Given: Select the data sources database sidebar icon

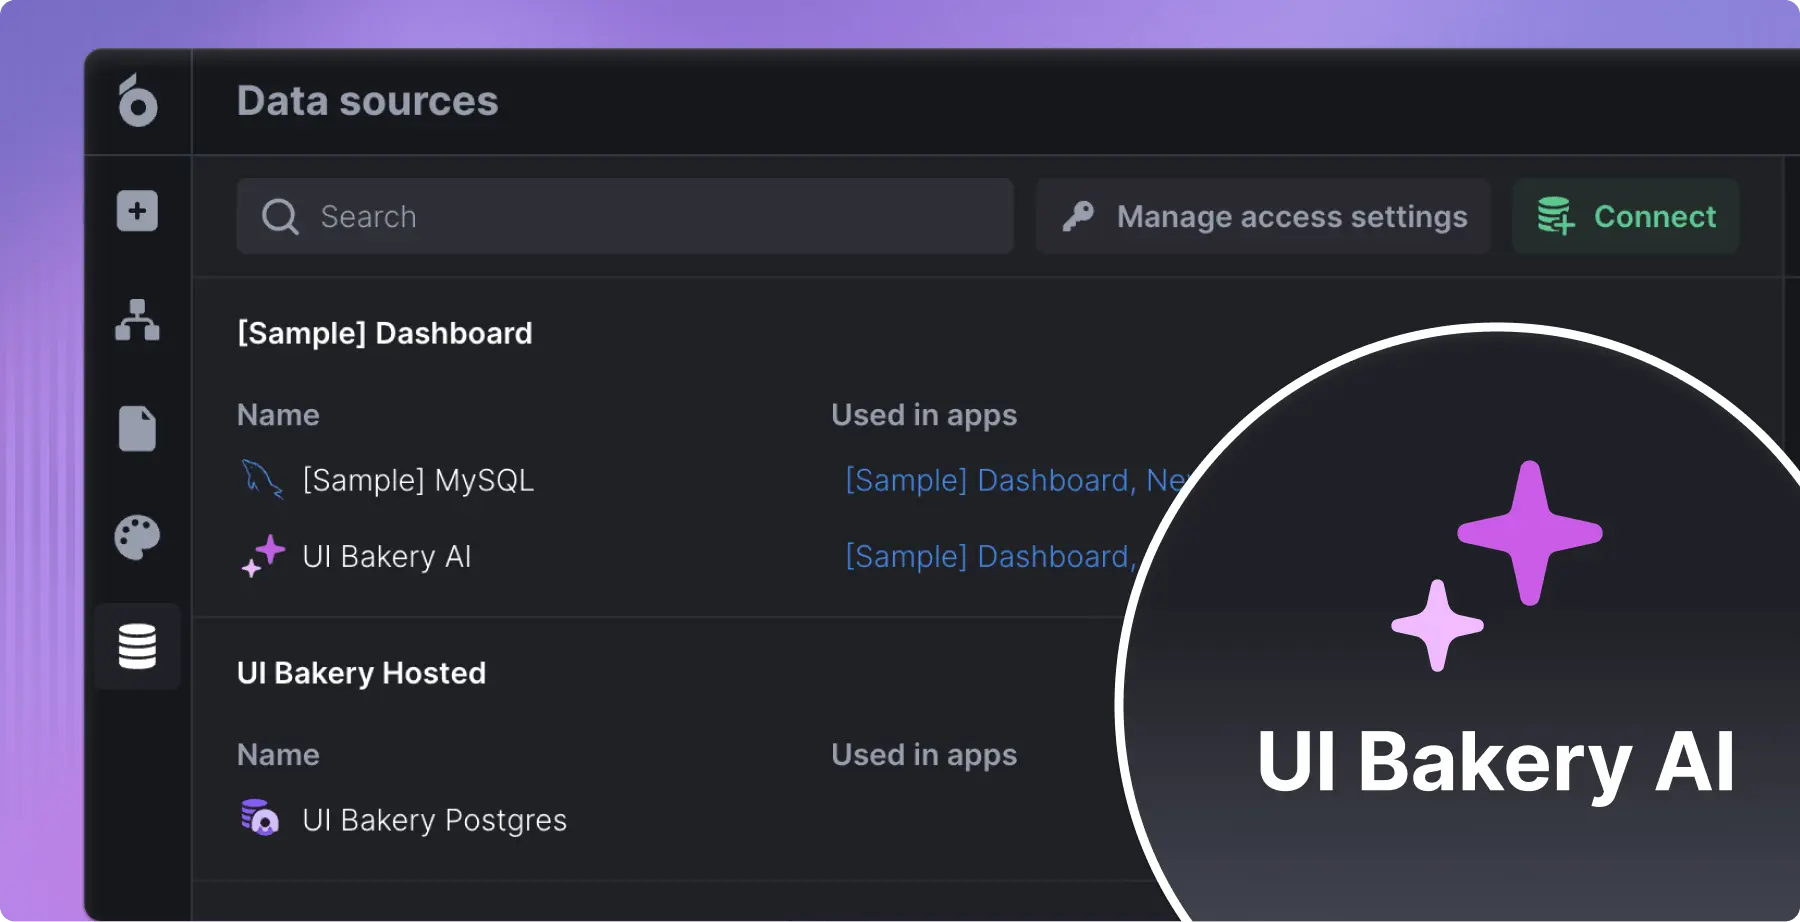Looking at the screenshot, I should point(137,646).
